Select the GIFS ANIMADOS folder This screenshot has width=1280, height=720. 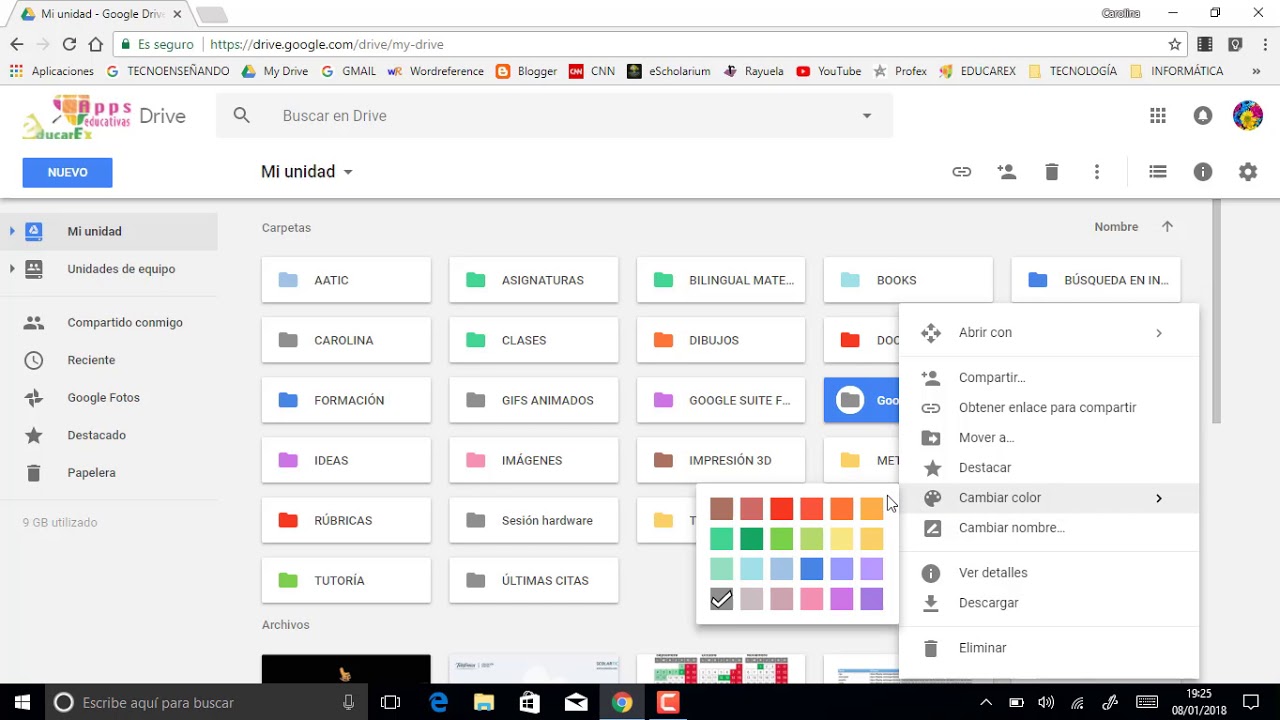[x=534, y=400]
